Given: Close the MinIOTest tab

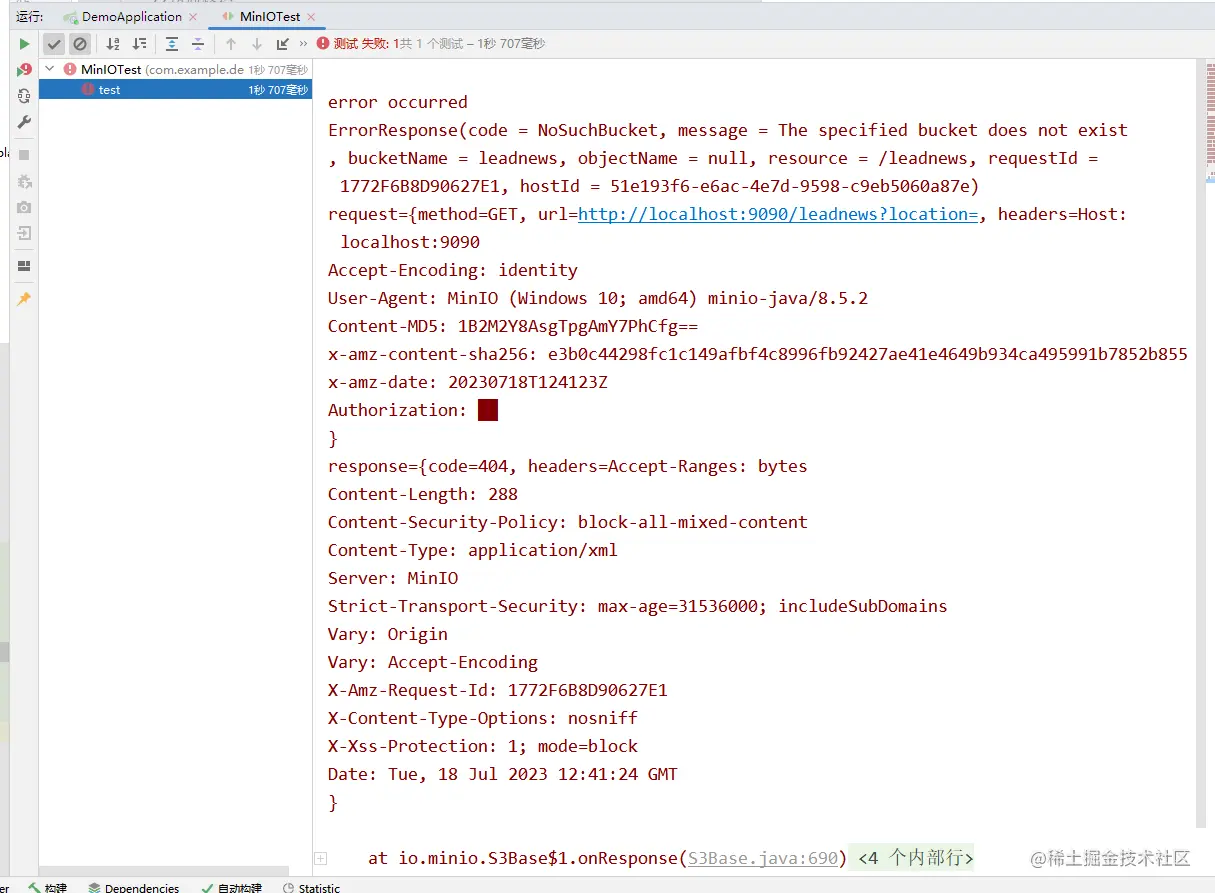Looking at the screenshot, I should [x=312, y=17].
